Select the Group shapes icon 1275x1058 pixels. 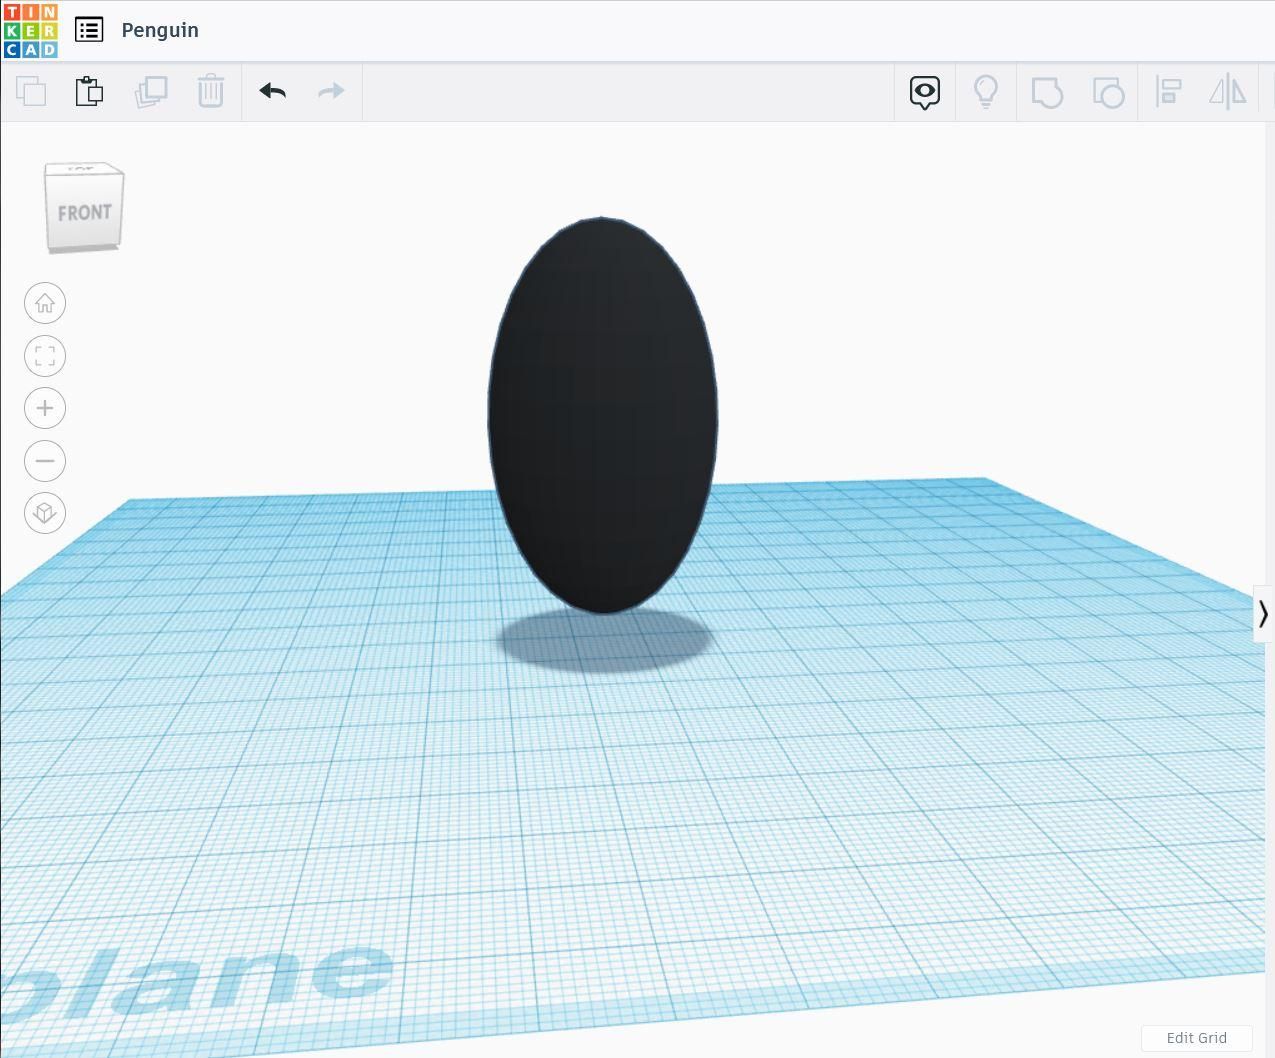[x=1047, y=91]
